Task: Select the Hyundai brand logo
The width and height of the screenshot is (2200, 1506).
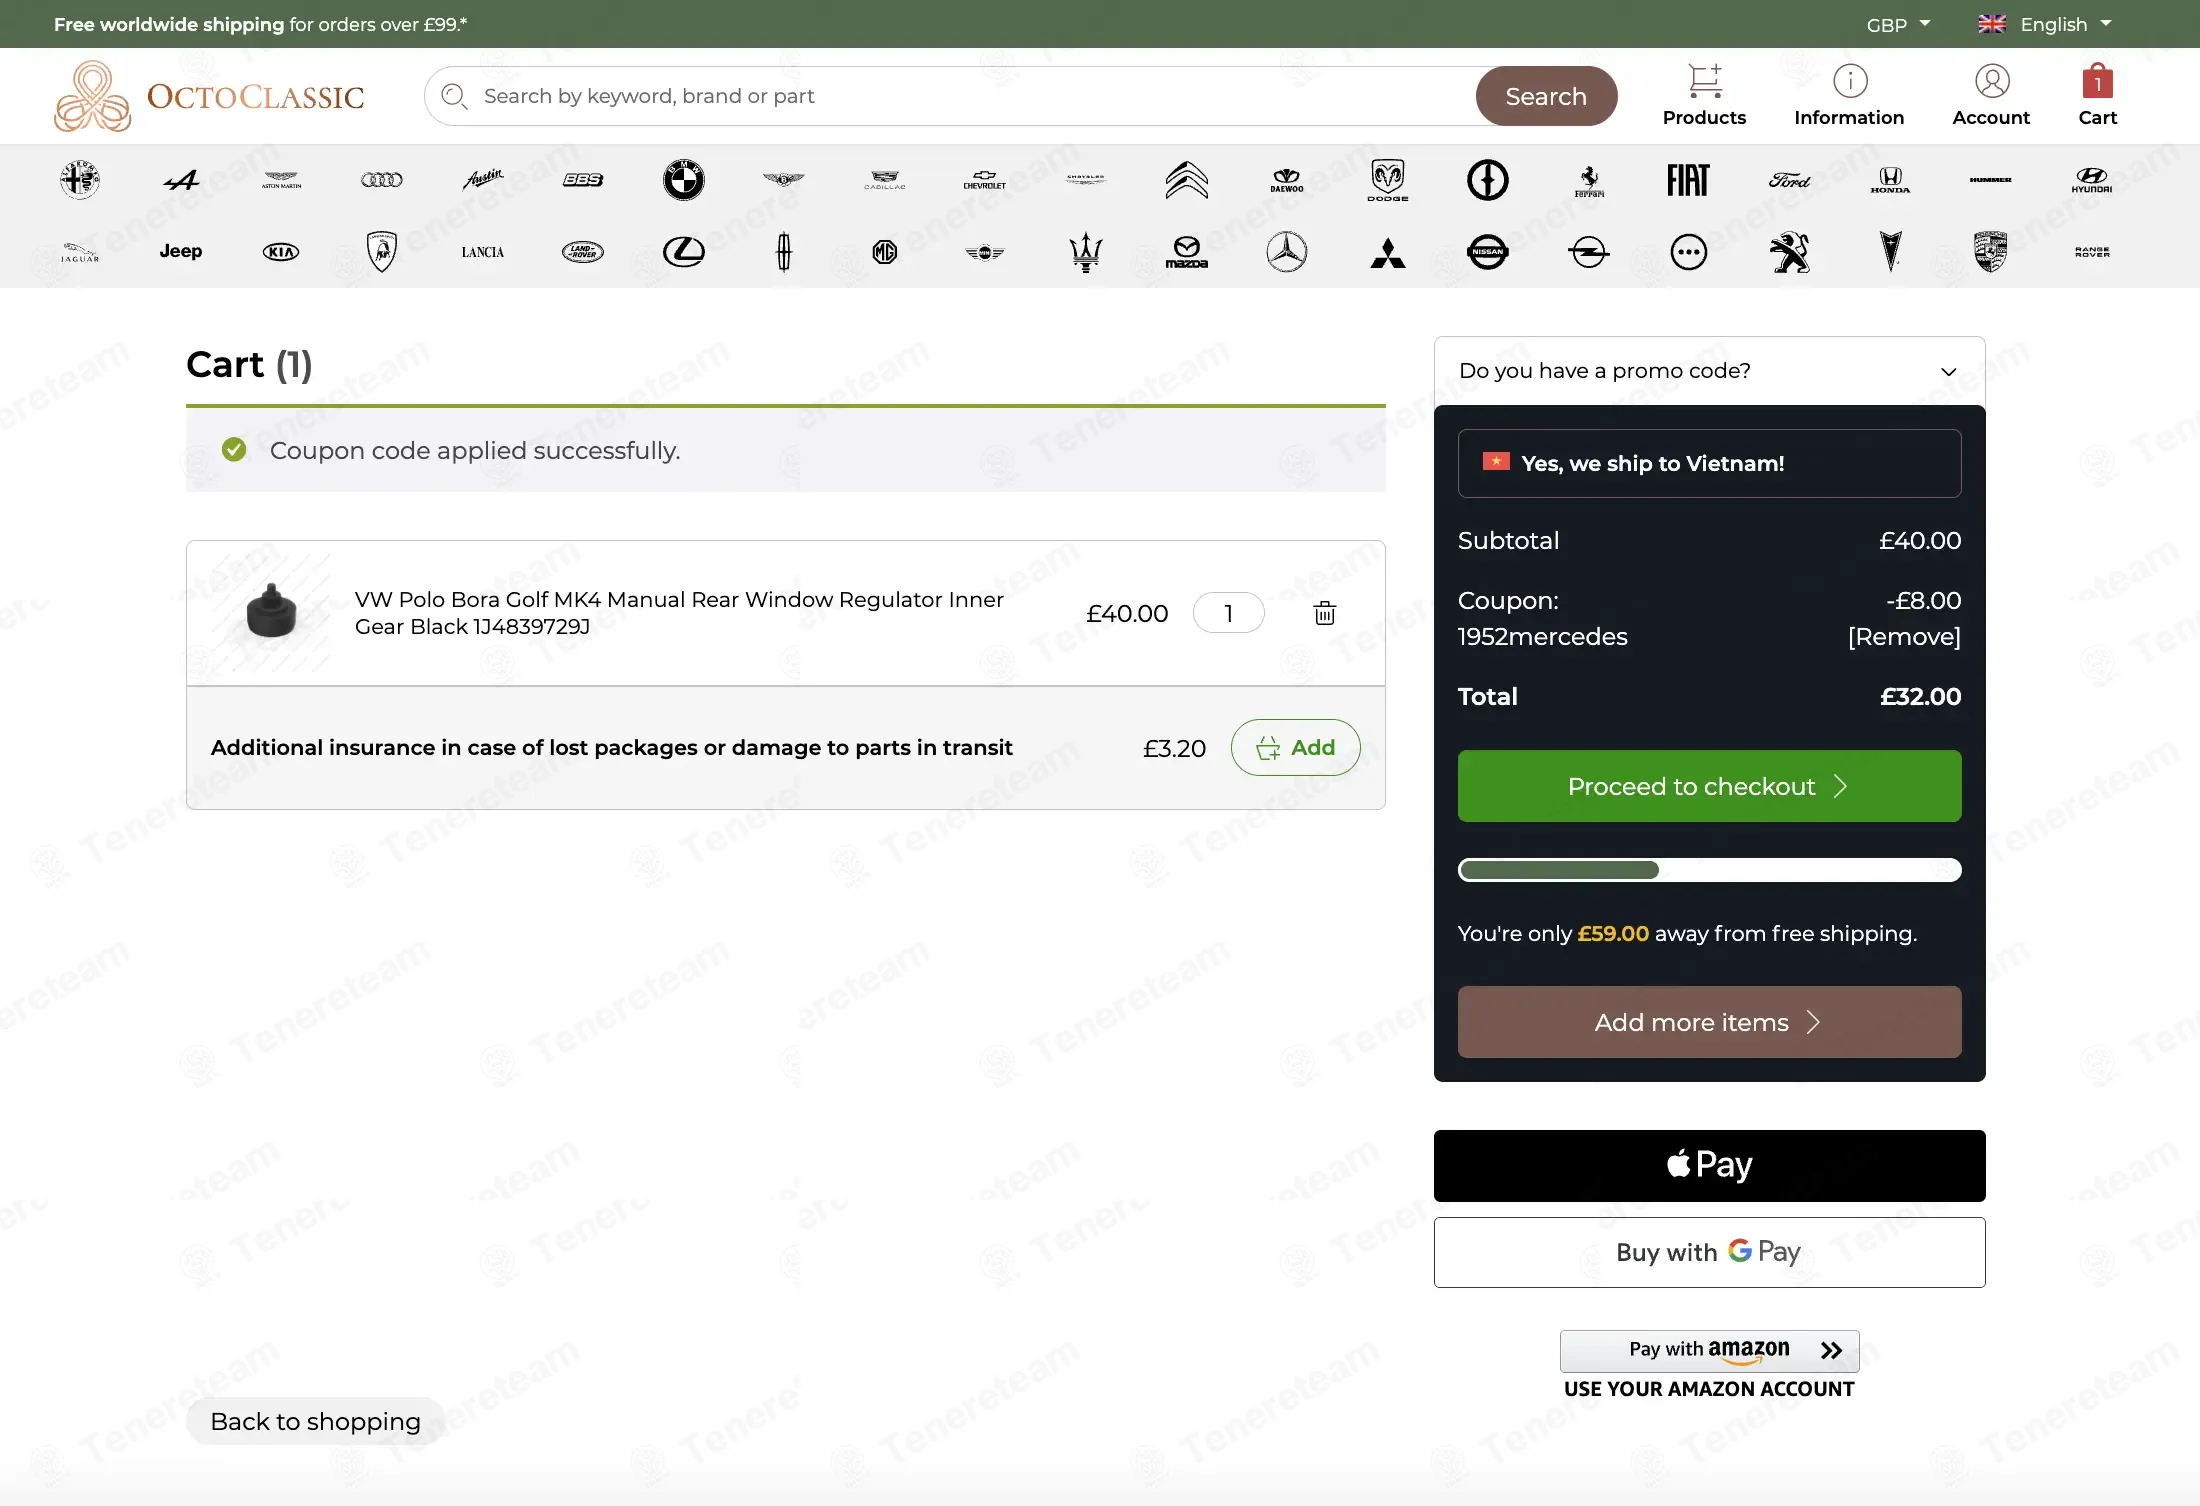Action: [2092, 180]
